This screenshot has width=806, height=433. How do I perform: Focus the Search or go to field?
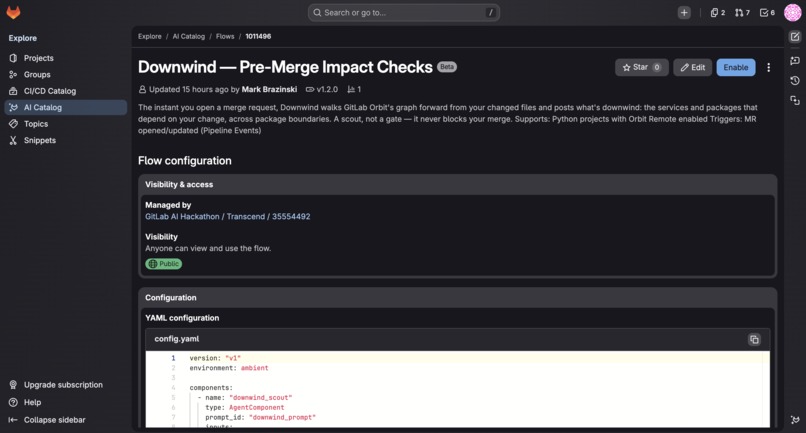click(404, 13)
